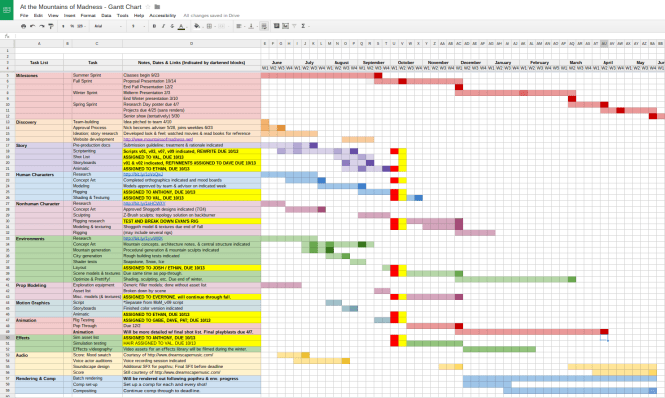Select the 'February' month header
The image size is (665, 398).
point(539,62)
